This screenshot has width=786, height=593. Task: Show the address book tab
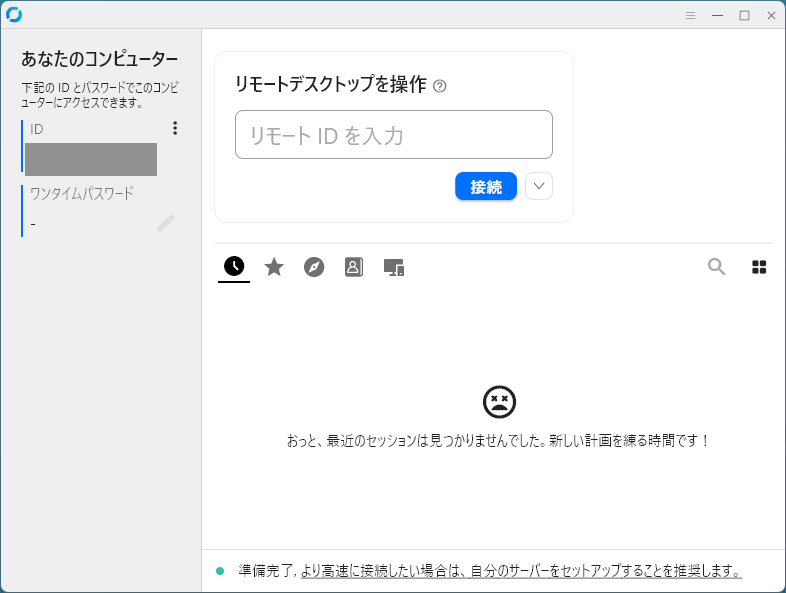(x=354, y=266)
